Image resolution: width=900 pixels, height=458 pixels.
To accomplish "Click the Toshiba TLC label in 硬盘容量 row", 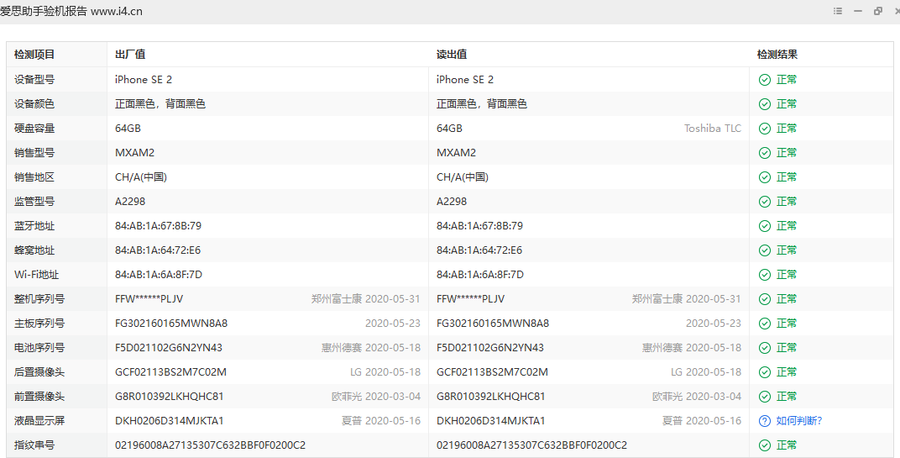I will [712, 129].
